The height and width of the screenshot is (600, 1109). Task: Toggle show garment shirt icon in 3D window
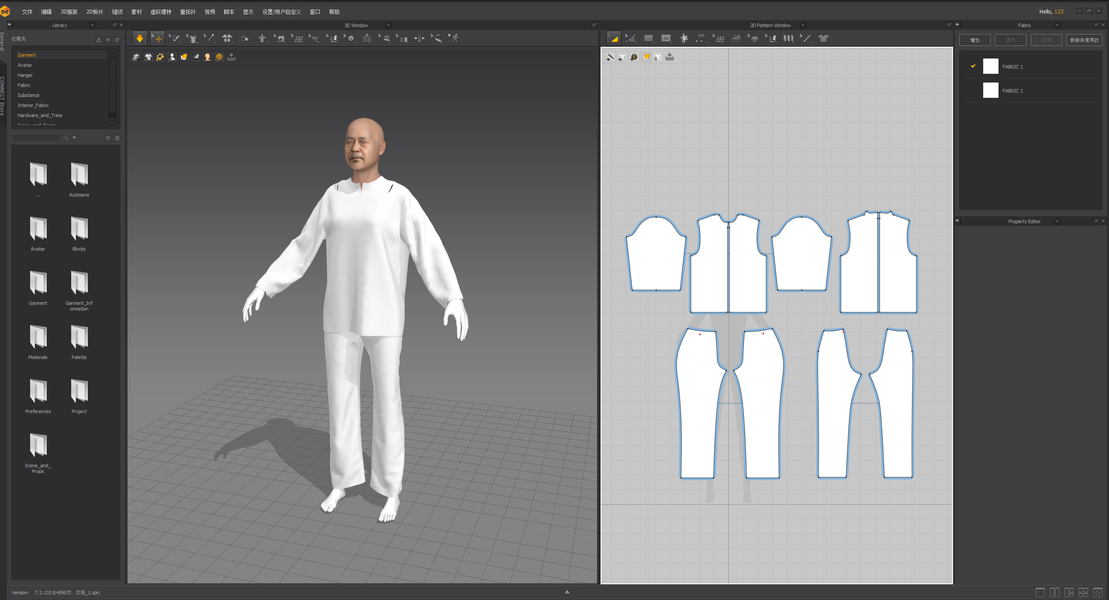(149, 57)
